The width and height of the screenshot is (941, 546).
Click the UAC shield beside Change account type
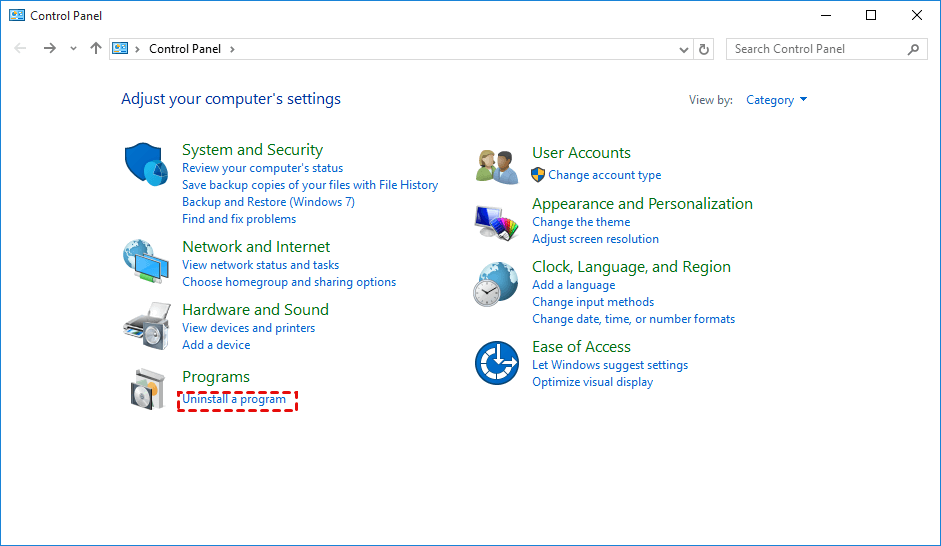(x=538, y=175)
